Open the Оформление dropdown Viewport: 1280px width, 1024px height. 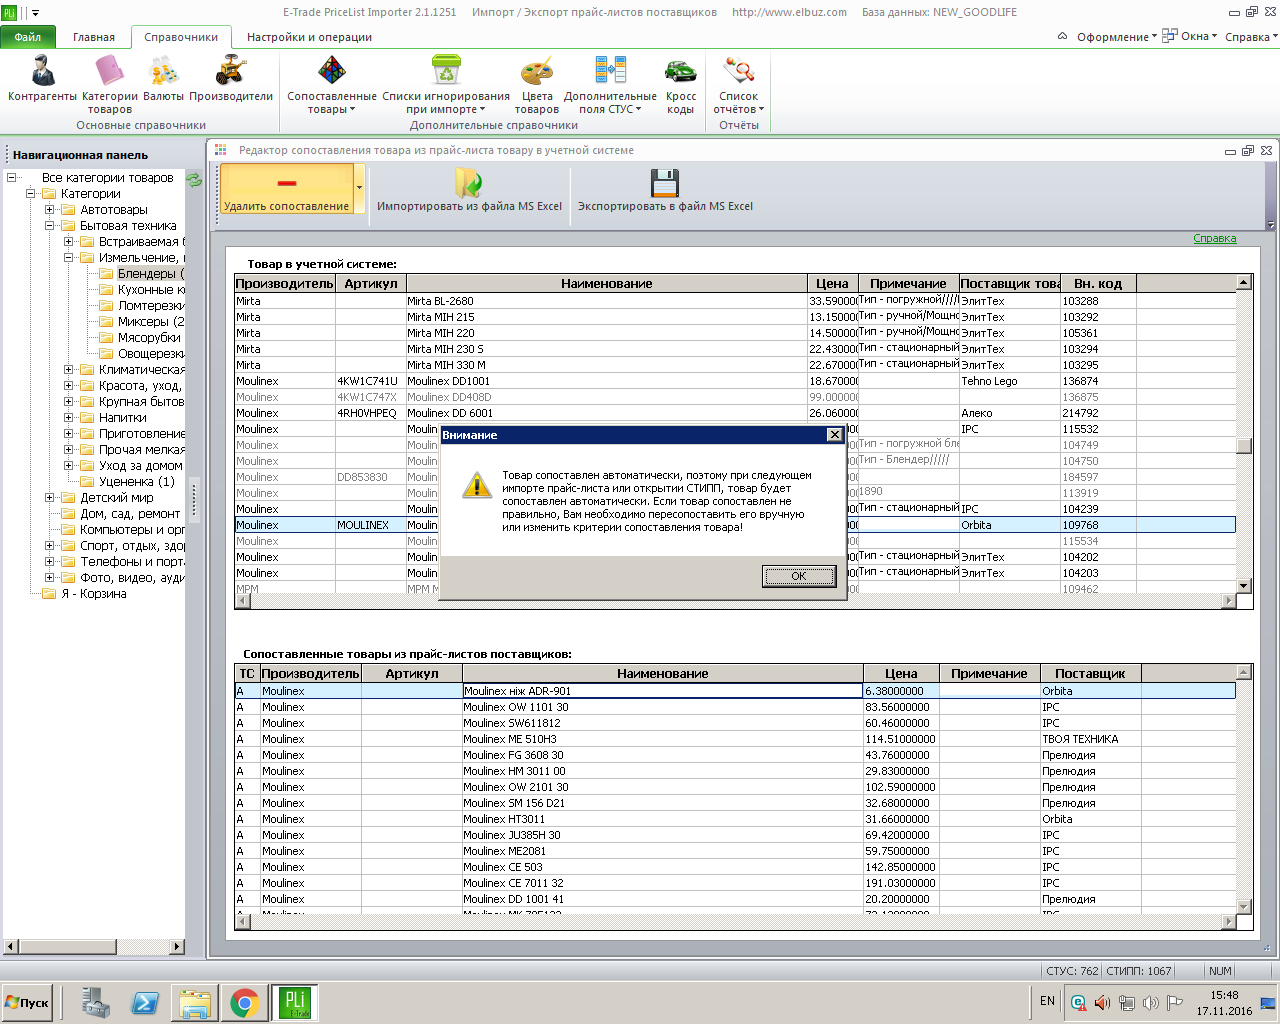[x=1117, y=37]
